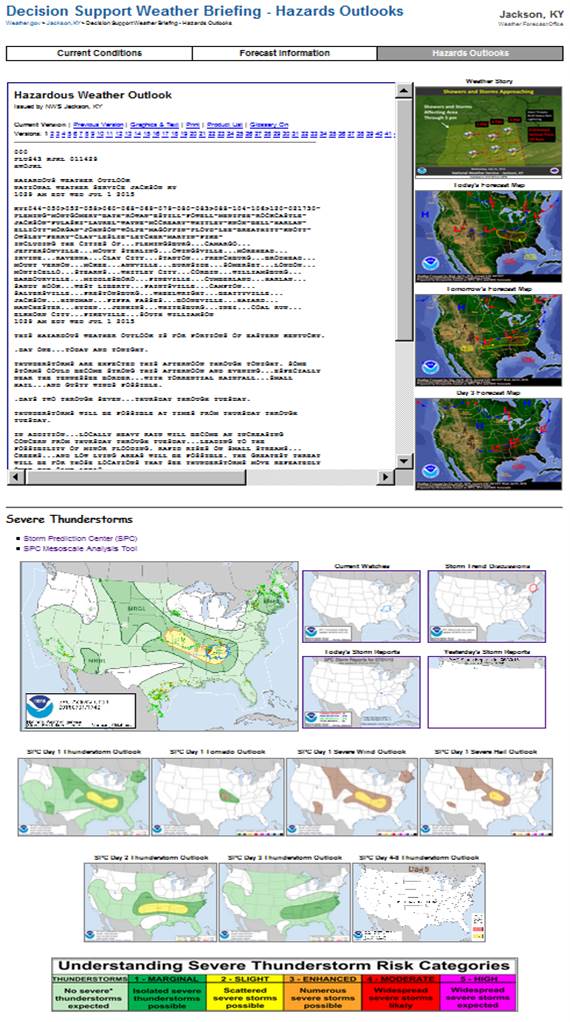Click the outlook text scroll-down arrow

click(405, 461)
